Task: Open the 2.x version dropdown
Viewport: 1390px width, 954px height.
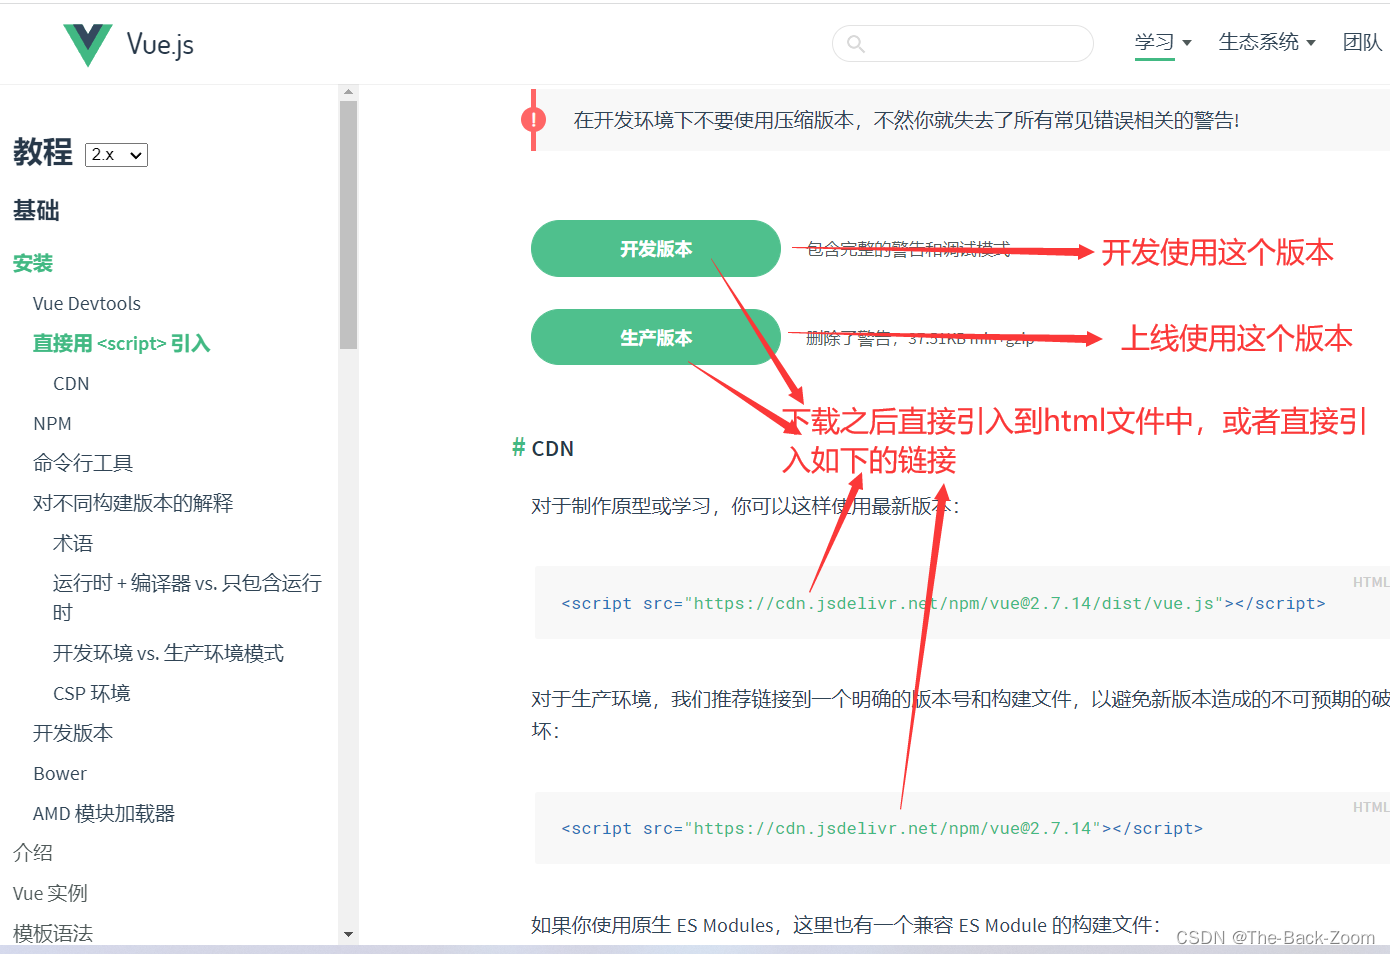Action: 117,155
